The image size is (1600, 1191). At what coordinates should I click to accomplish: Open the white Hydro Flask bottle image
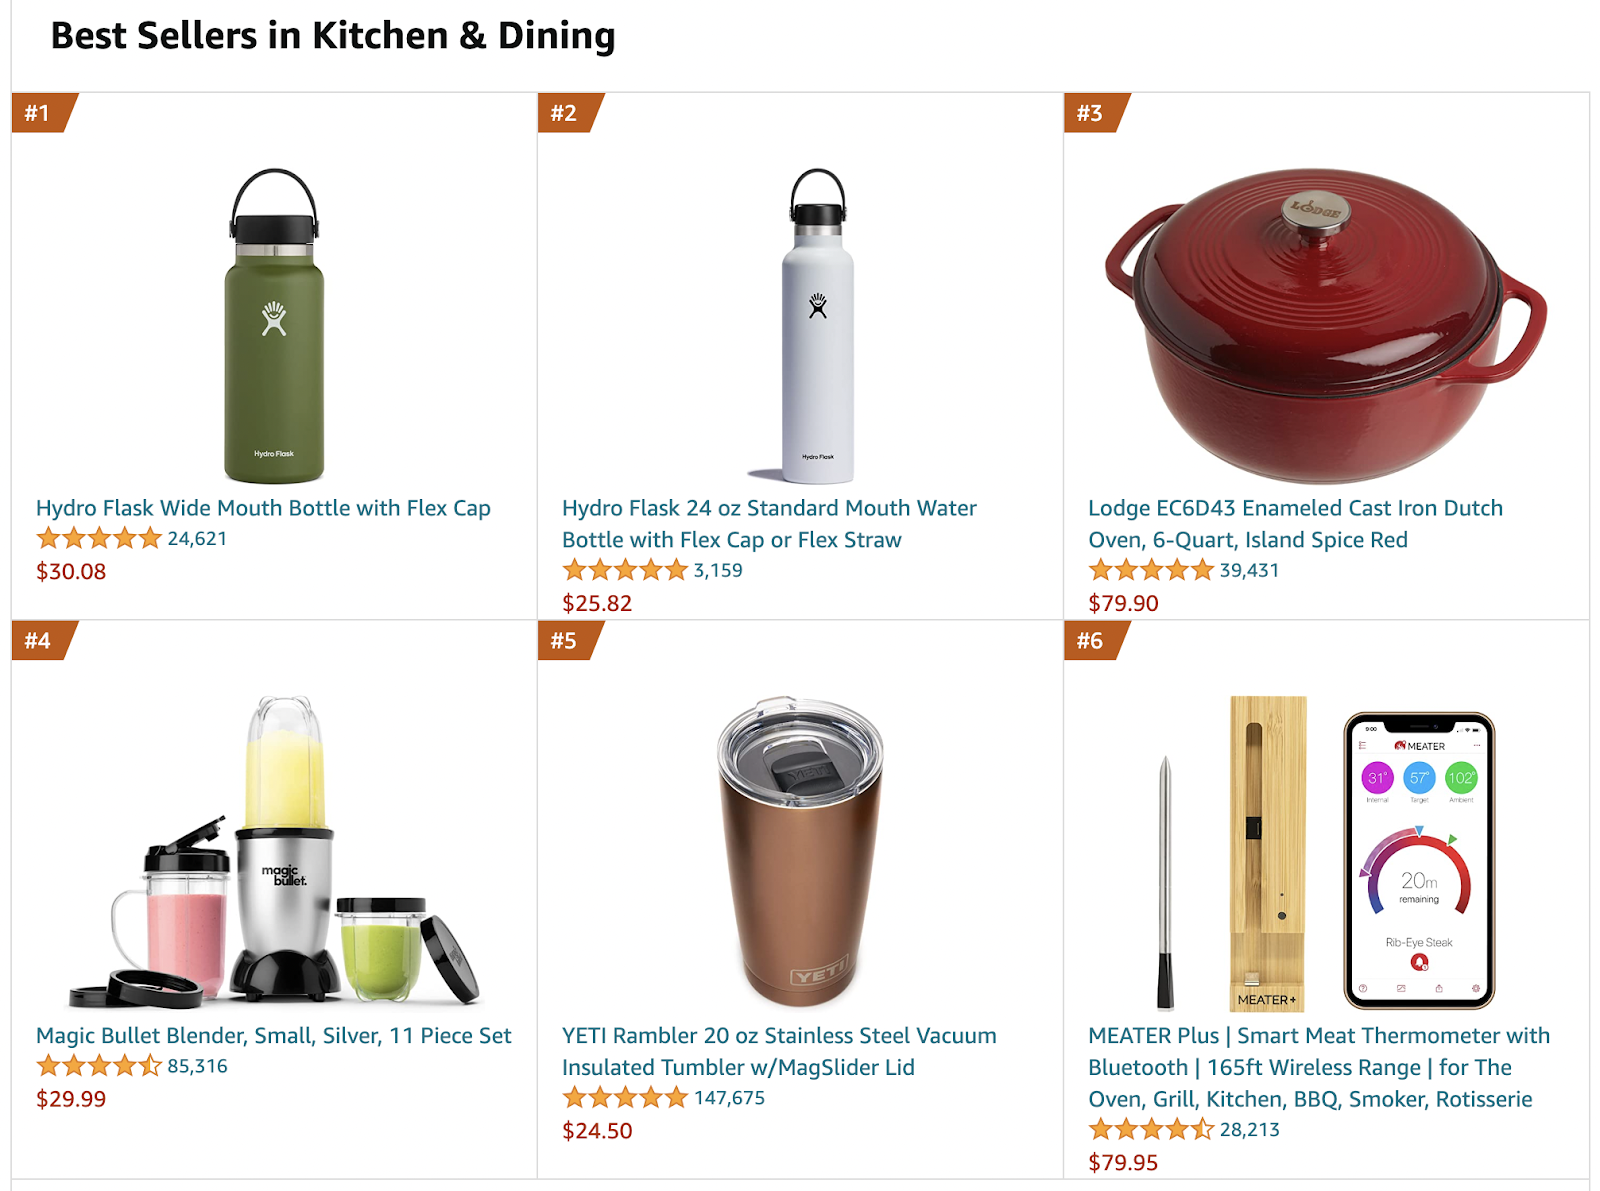pyautogui.click(x=817, y=326)
